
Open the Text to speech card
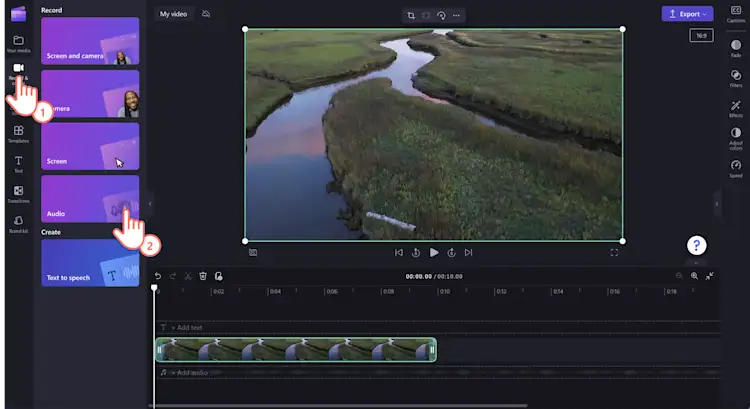click(90, 263)
